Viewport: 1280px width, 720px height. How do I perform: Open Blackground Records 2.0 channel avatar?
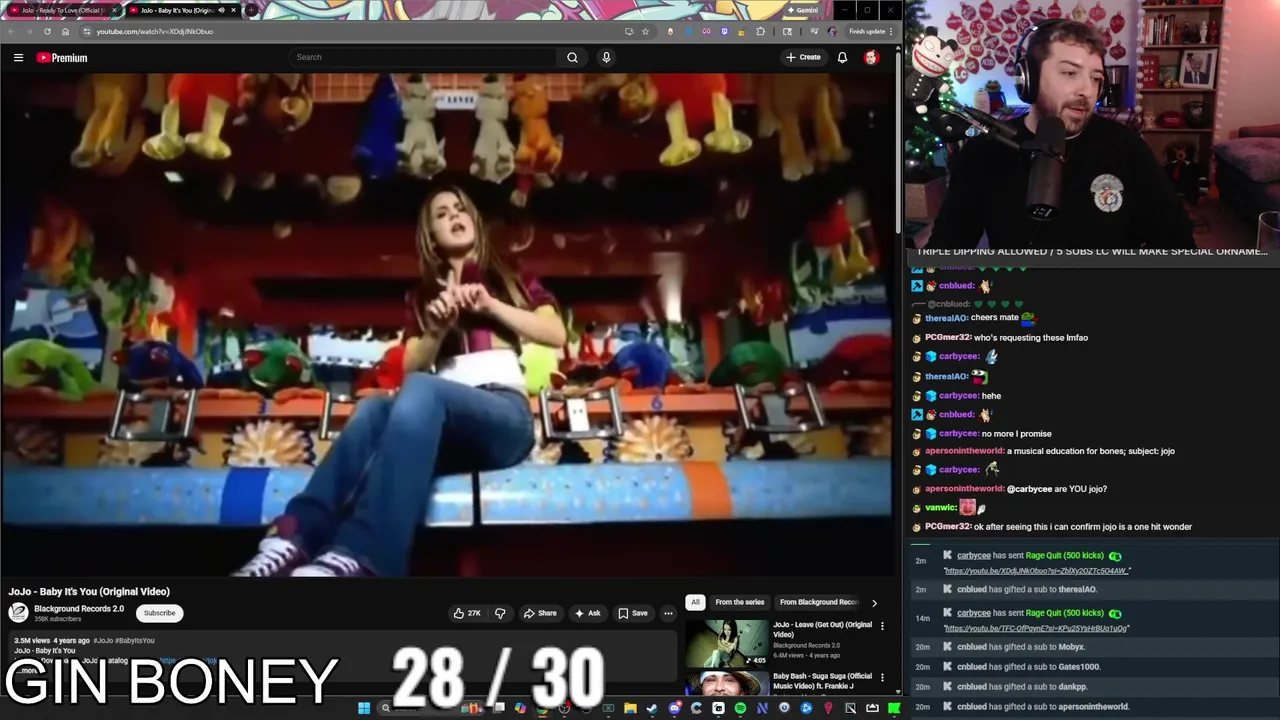click(x=18, y=613)
